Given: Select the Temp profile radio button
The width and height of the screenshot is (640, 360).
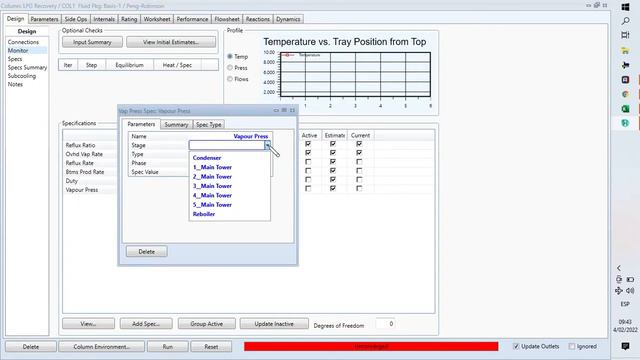Looking at the screenshot, I should pos(230,56).
